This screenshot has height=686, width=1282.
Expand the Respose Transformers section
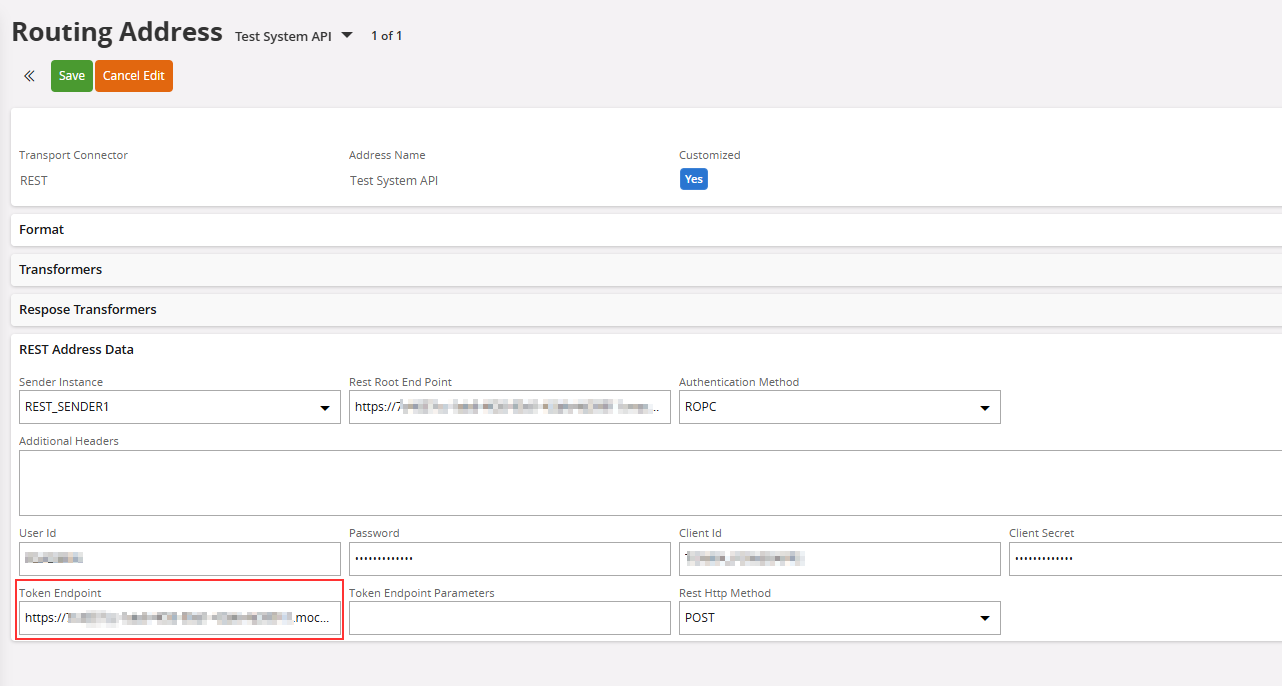tap(88, 310)
